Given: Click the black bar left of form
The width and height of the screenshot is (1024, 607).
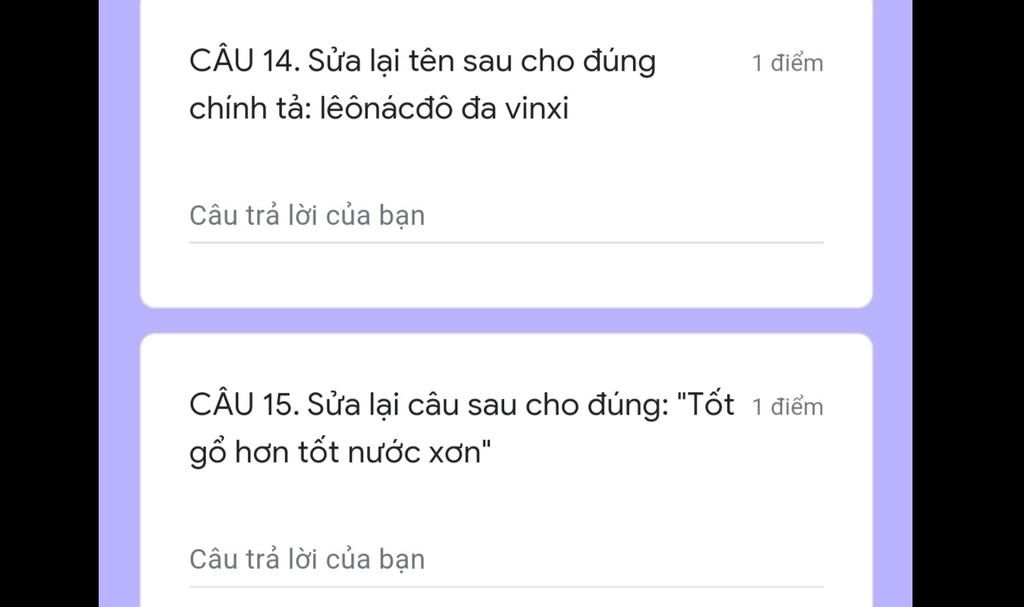Looking at the screenshot, I should (x=49, y=303).
